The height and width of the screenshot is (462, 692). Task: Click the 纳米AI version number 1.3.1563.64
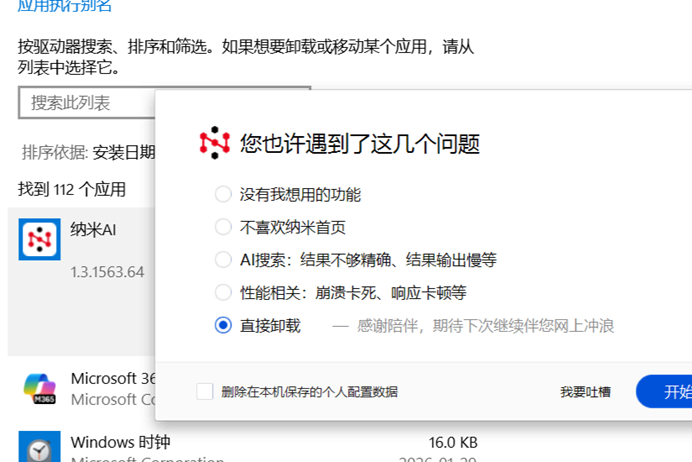(107, 272)
